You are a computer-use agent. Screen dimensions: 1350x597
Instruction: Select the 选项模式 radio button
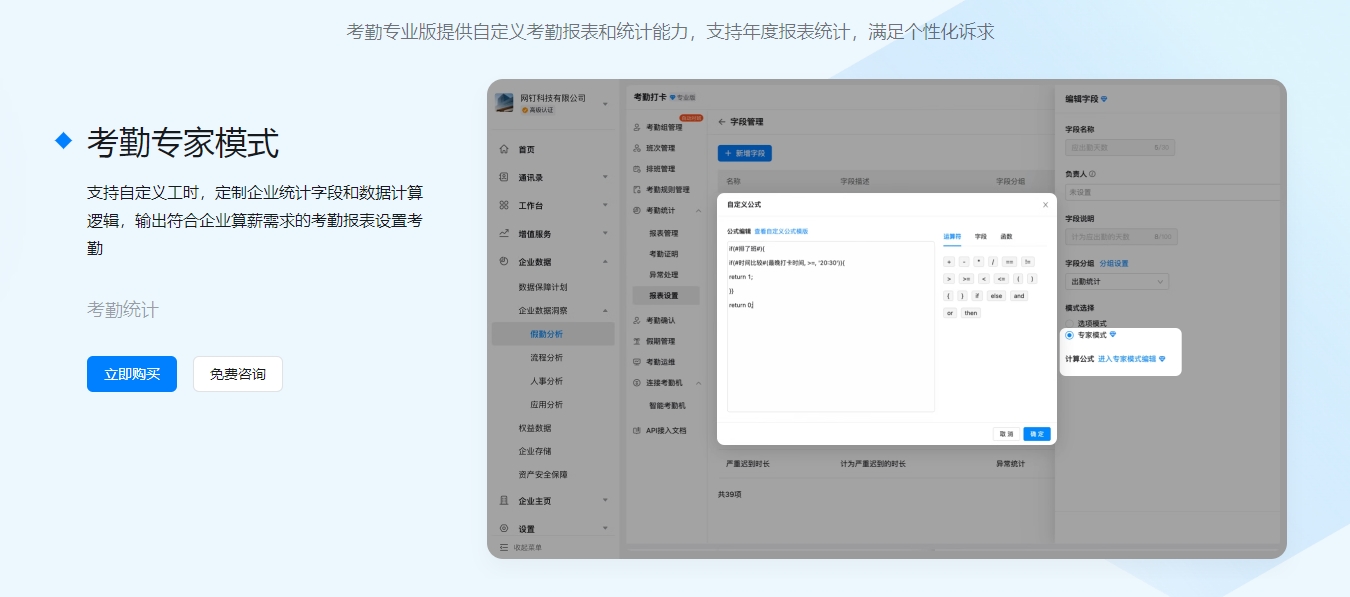pyautogui.click(x=1069, y=323)
